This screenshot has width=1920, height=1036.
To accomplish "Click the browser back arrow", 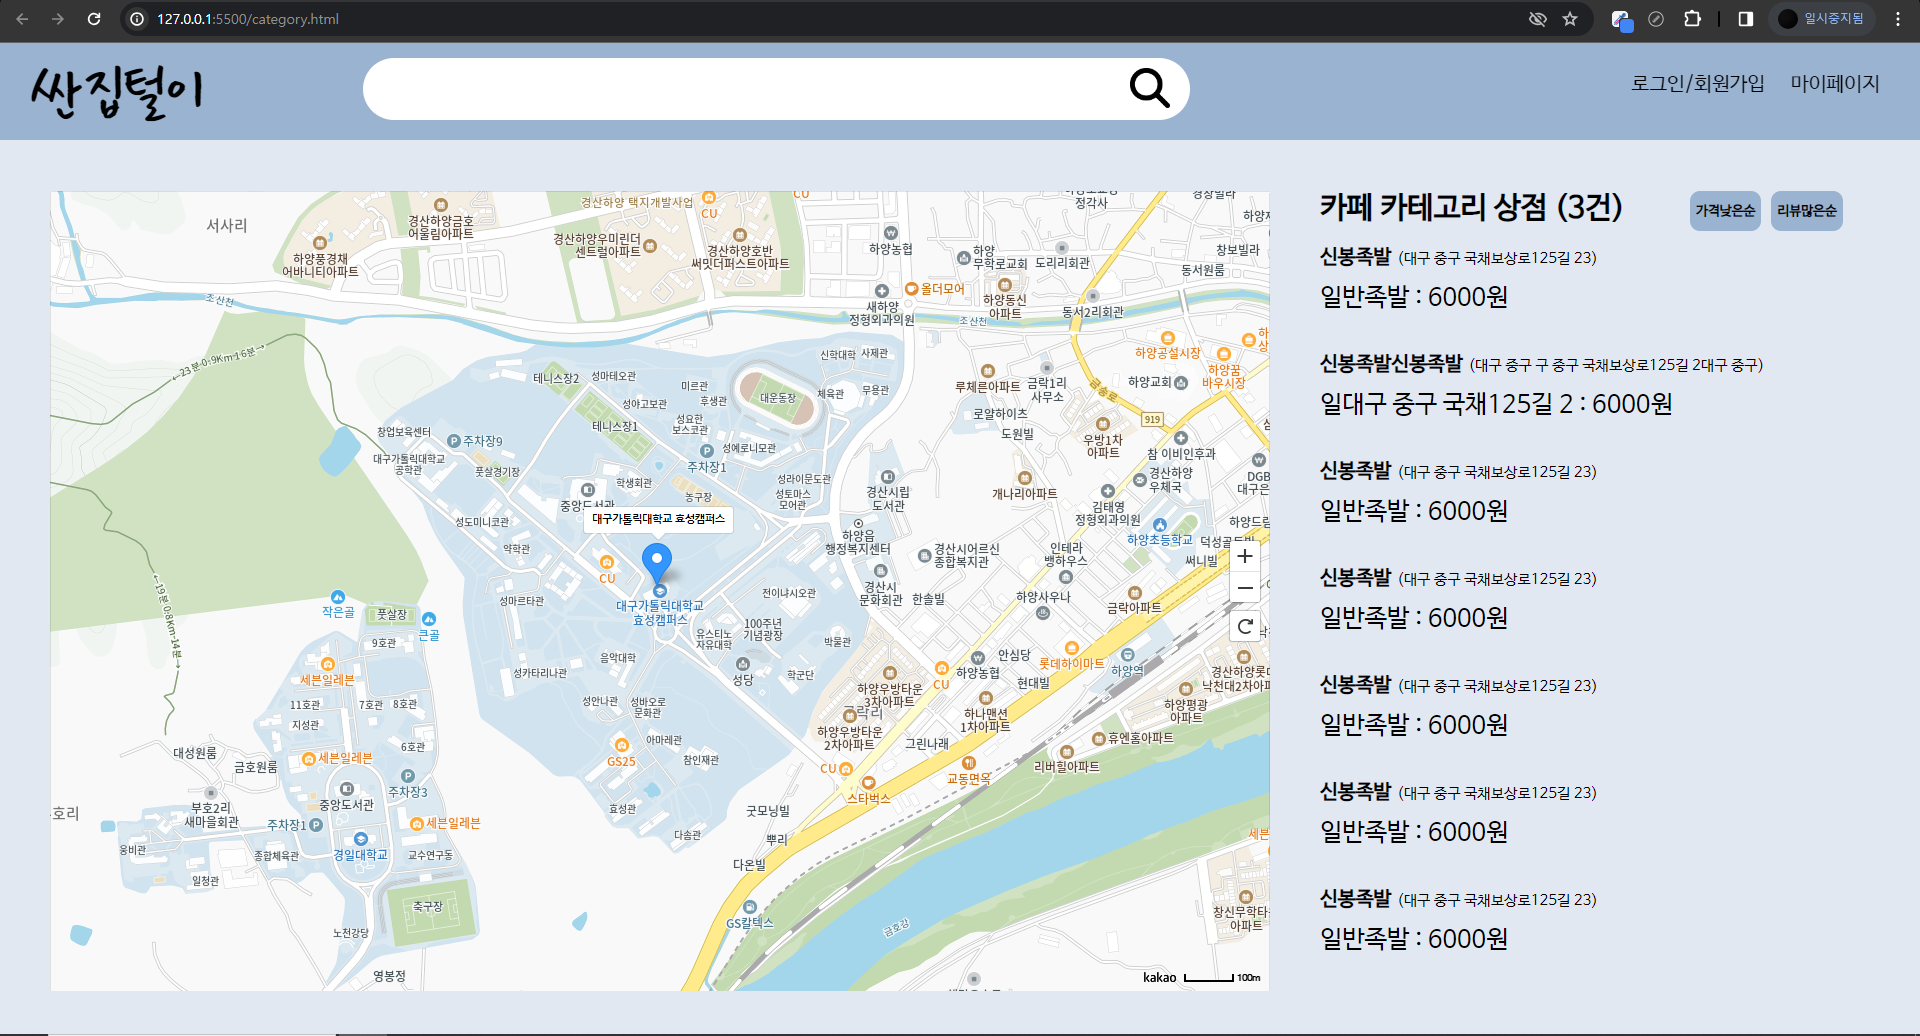I will click(x=22, y=19).
